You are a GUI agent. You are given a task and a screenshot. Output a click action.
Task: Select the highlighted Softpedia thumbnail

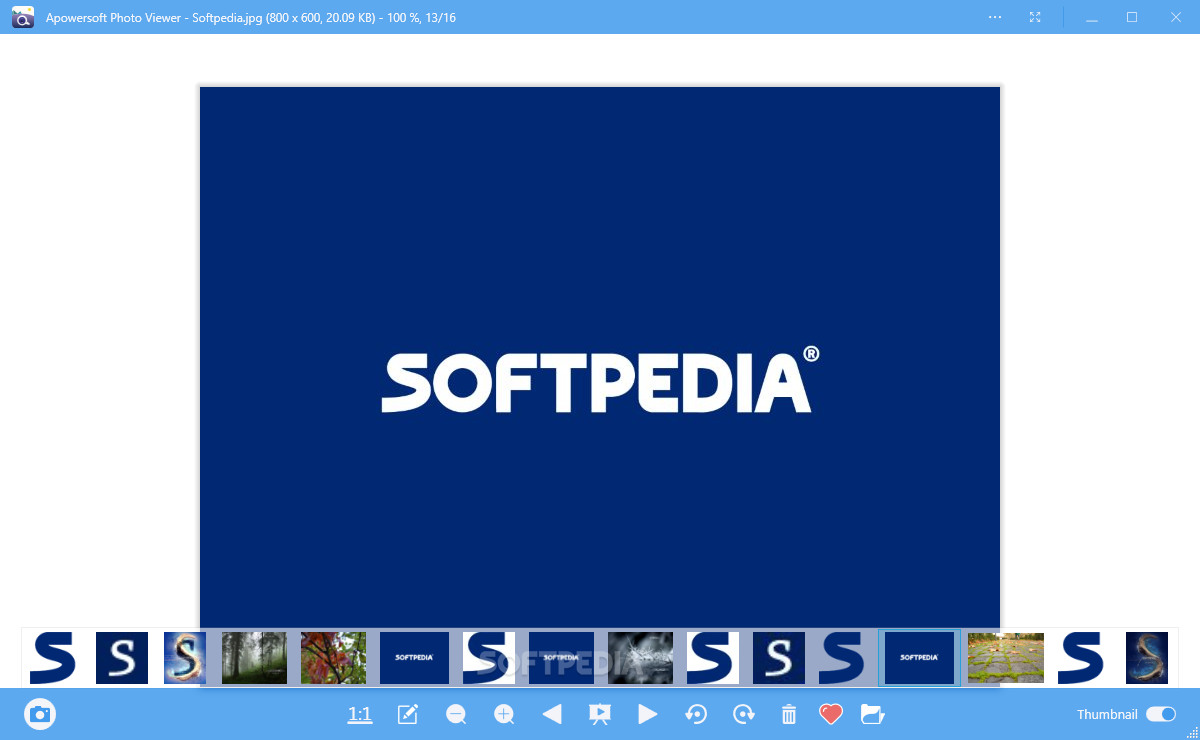point(920,658)
